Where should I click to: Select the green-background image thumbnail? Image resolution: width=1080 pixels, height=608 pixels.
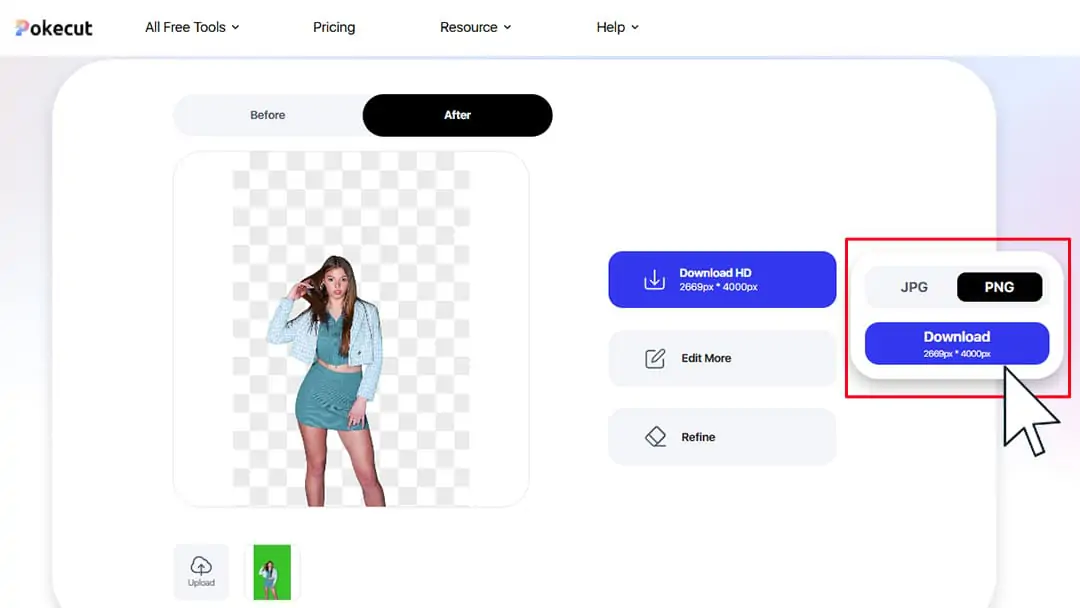[272, 572]
